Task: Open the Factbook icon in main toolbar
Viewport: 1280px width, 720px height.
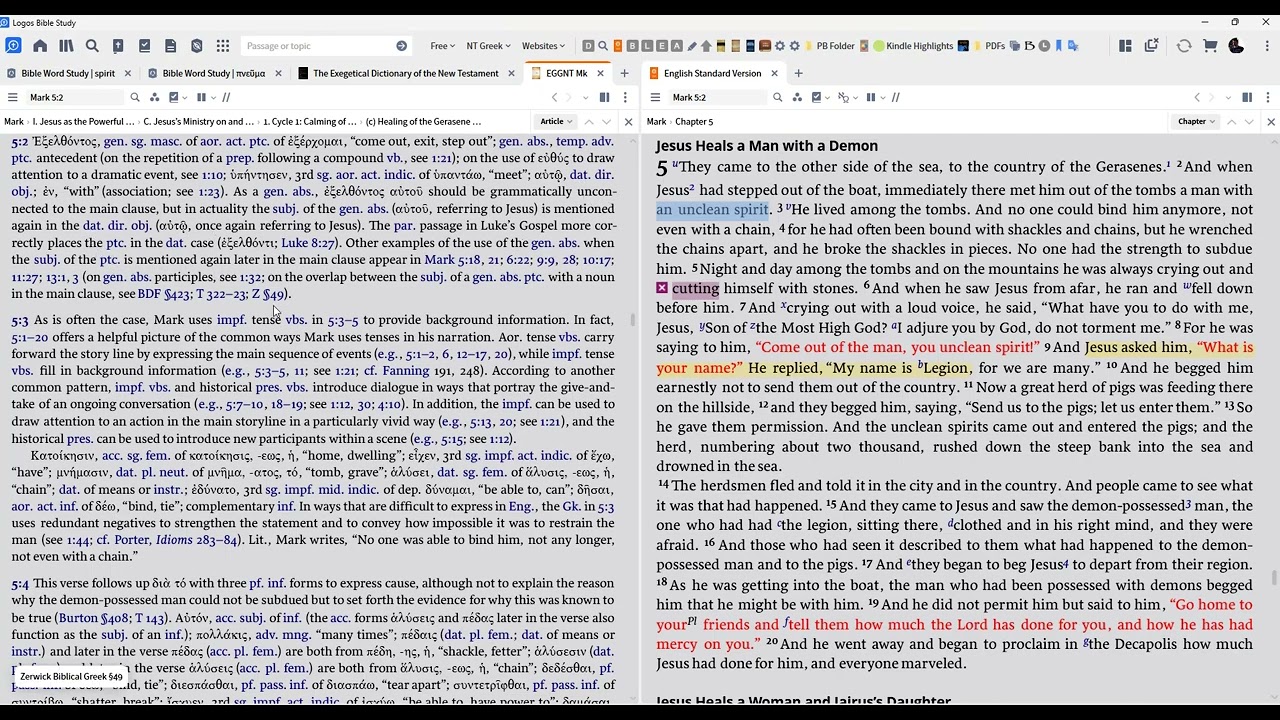Action: pyautogui.click(x=118, y=45)
